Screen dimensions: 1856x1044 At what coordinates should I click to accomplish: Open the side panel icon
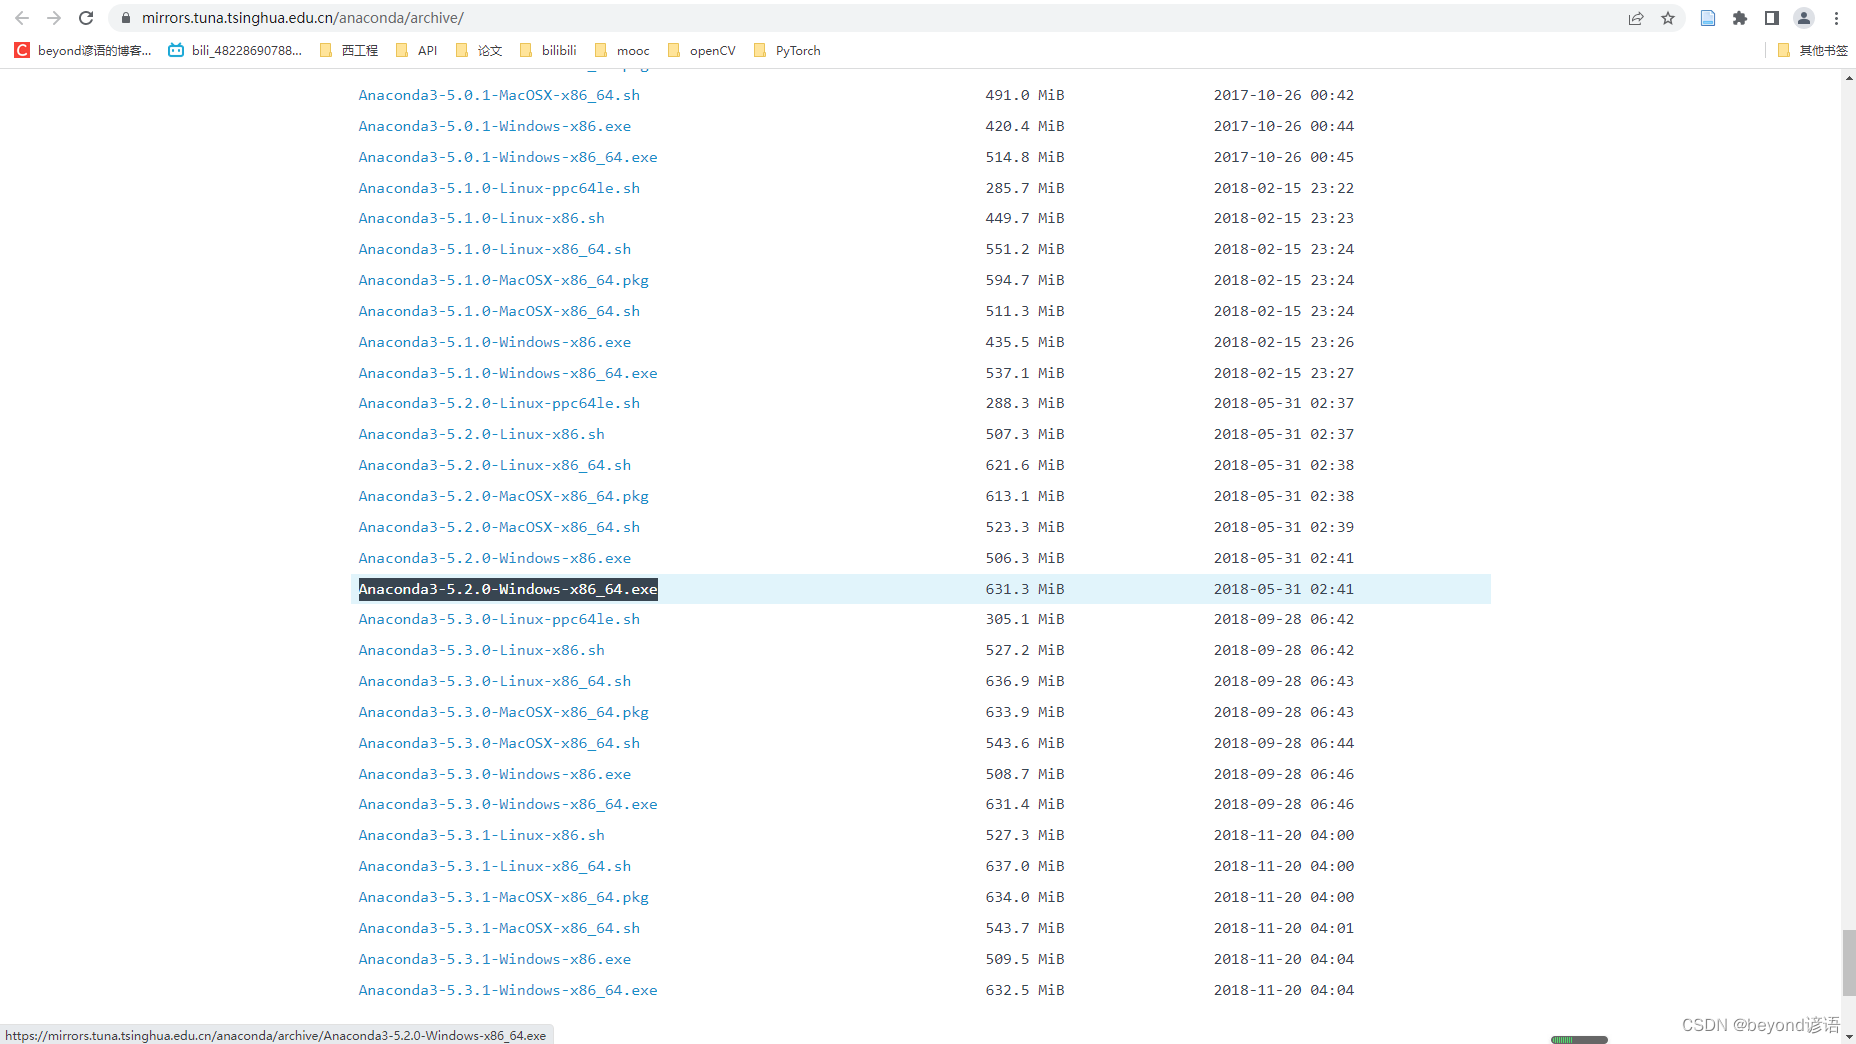click(1772, 18)
